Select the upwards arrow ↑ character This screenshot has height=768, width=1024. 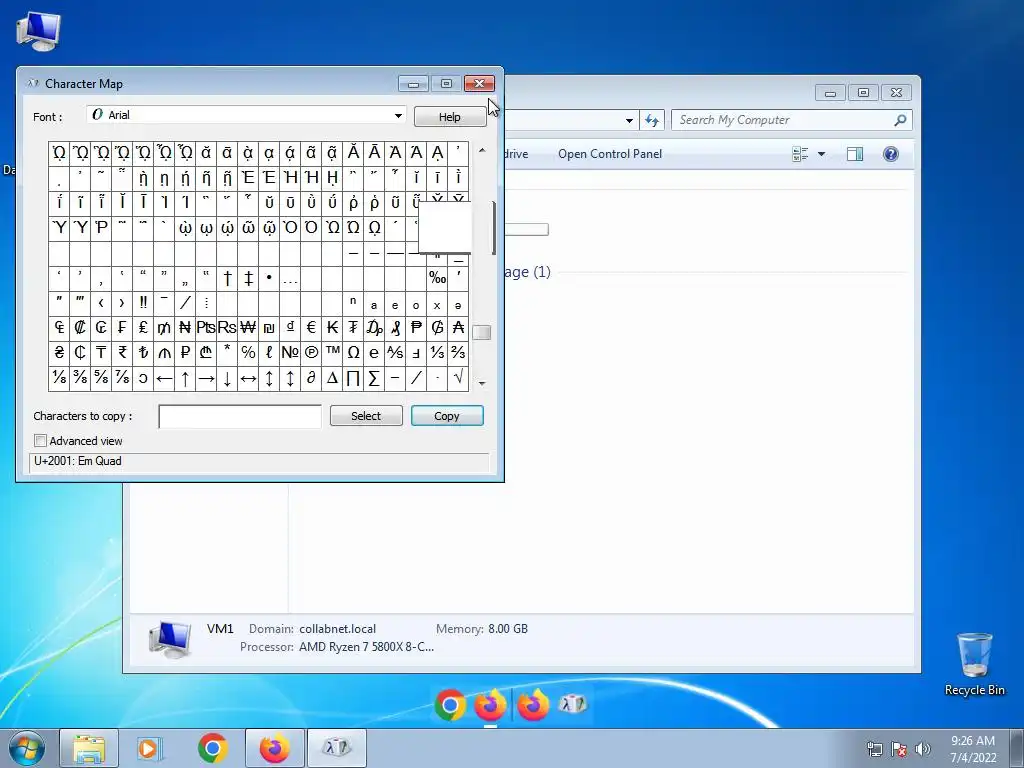click(x=185, y=377)
